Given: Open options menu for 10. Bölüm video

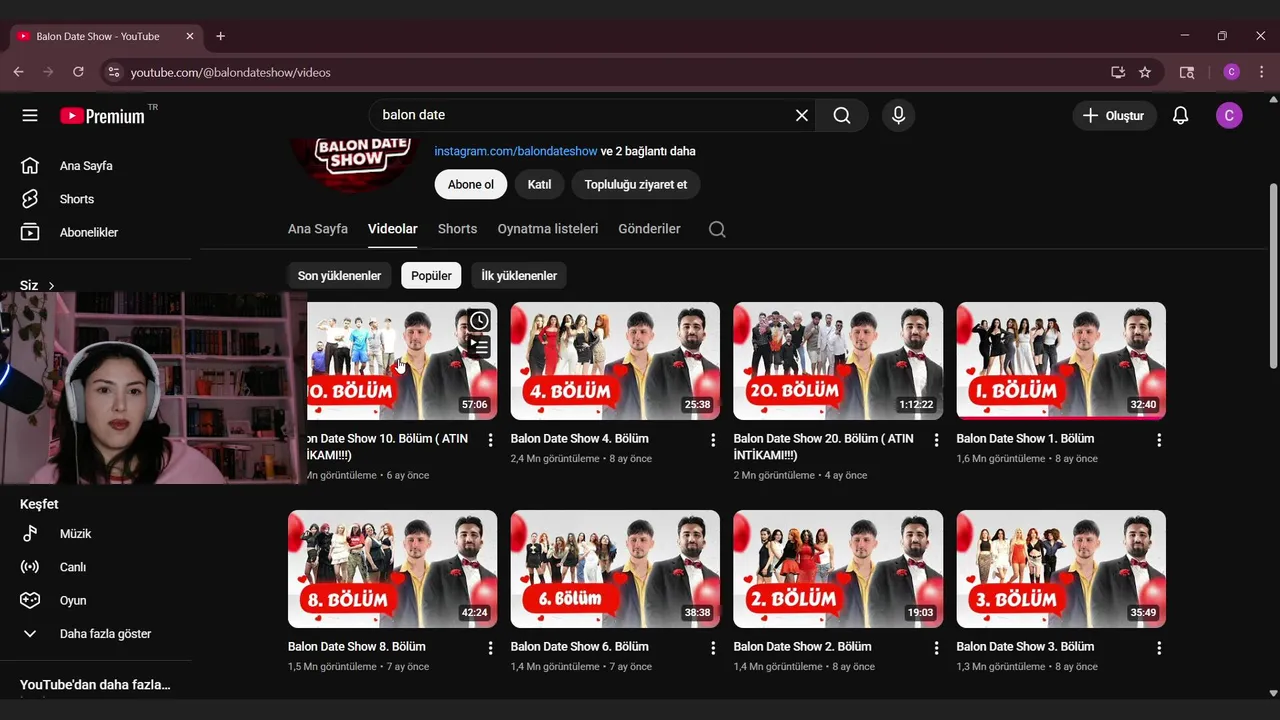Looking at the screenshot, I should 490,440.
